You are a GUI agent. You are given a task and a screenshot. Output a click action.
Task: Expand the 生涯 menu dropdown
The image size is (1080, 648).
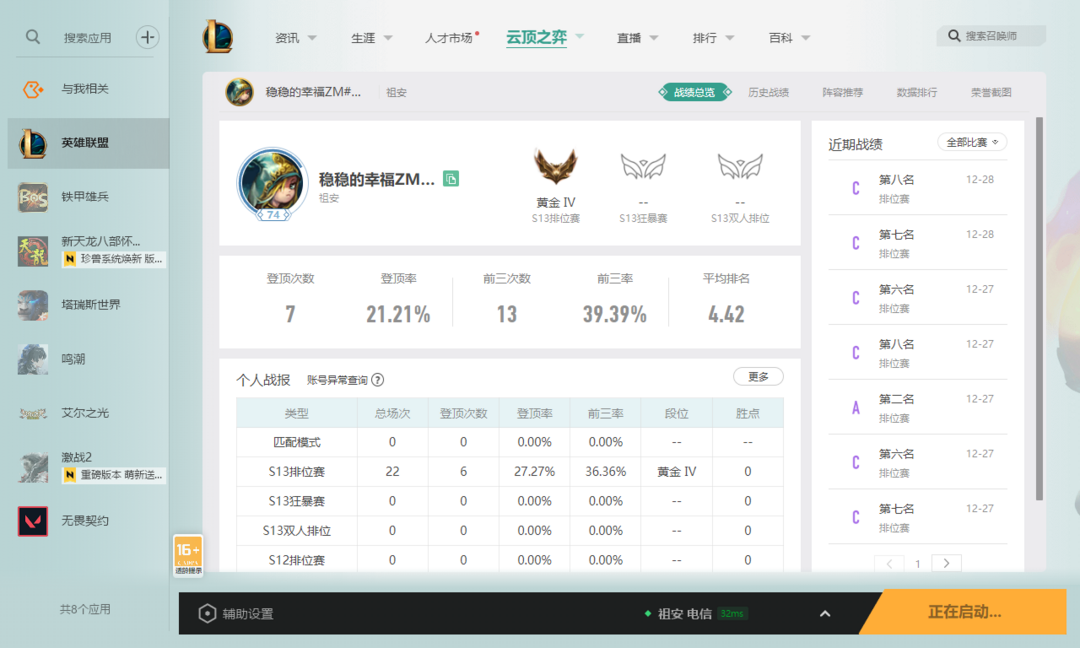(388, 38)
